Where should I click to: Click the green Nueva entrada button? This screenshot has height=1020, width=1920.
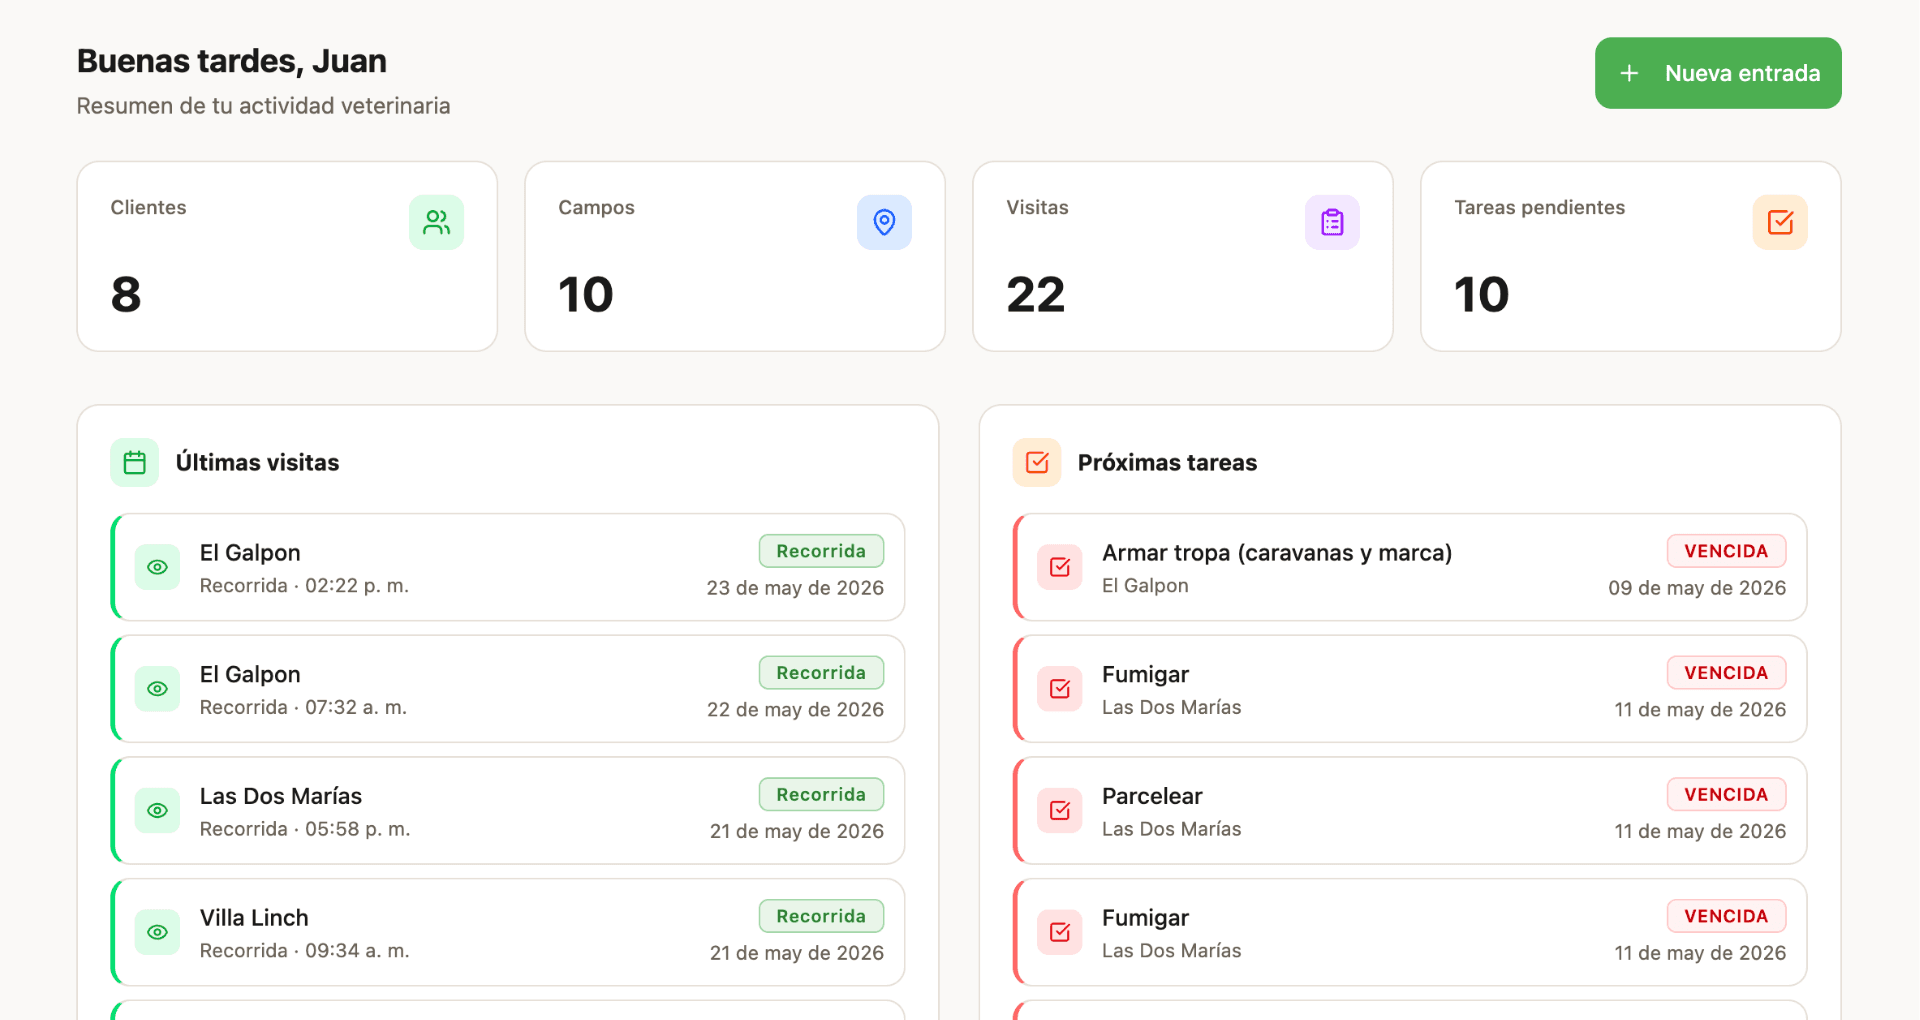pos(1717,73)
